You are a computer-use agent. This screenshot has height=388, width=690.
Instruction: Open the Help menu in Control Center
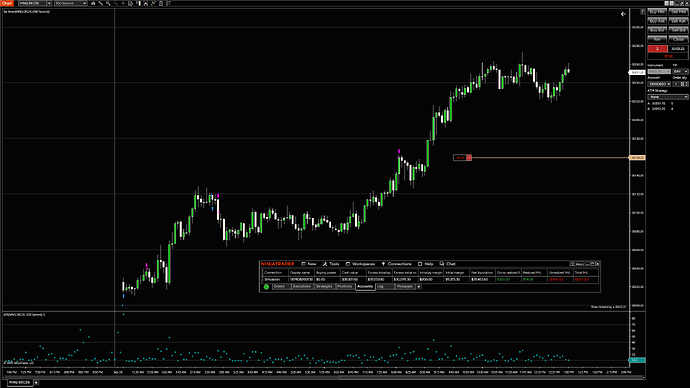coord(426,264)
